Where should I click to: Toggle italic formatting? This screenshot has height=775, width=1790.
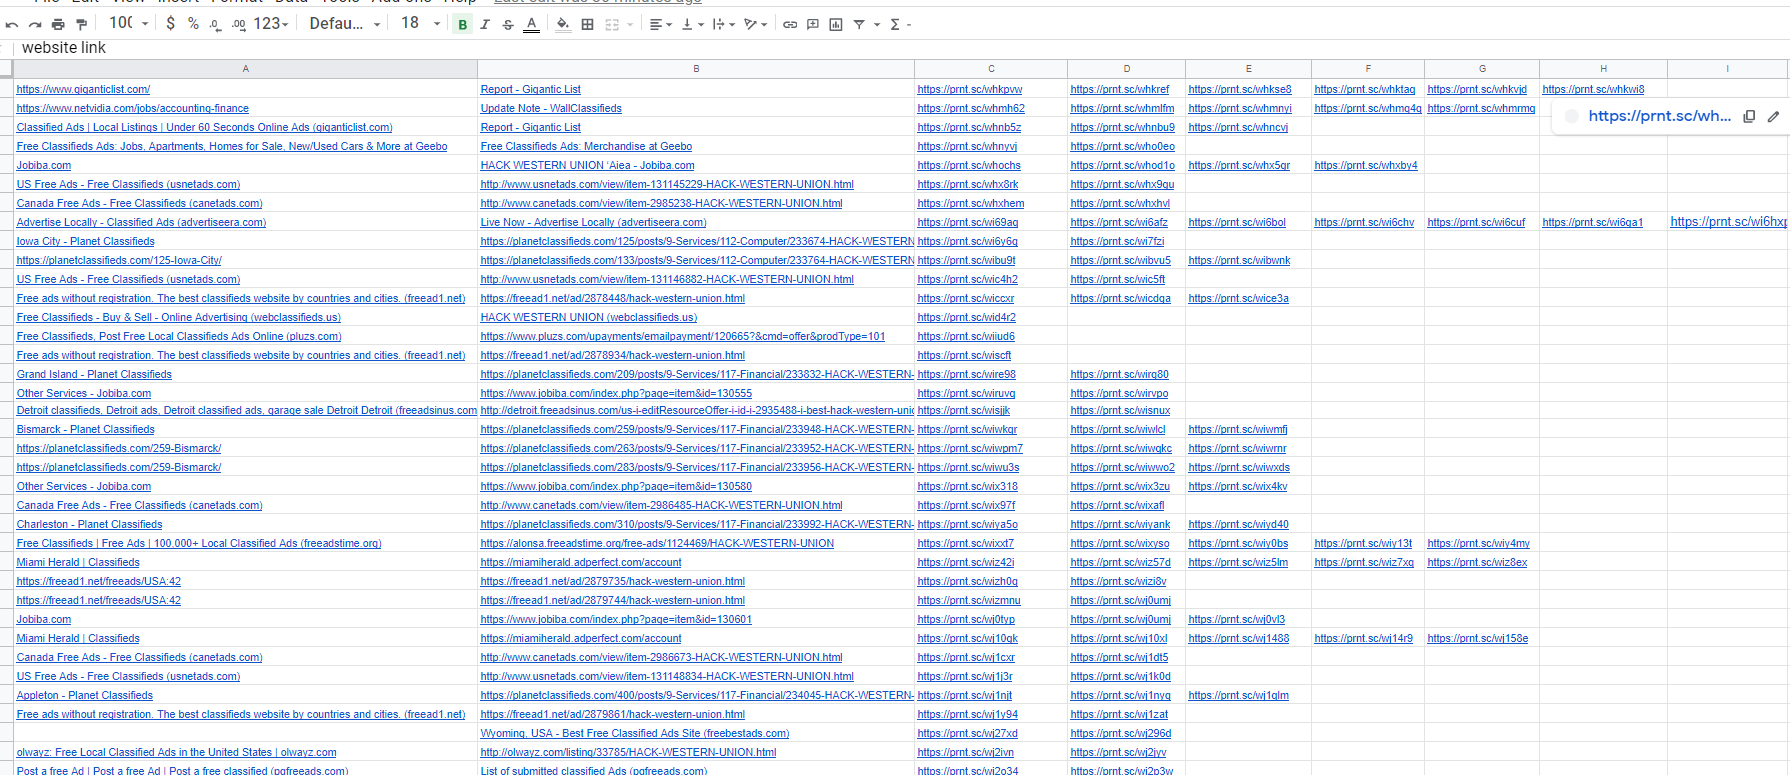click(485, 24)
